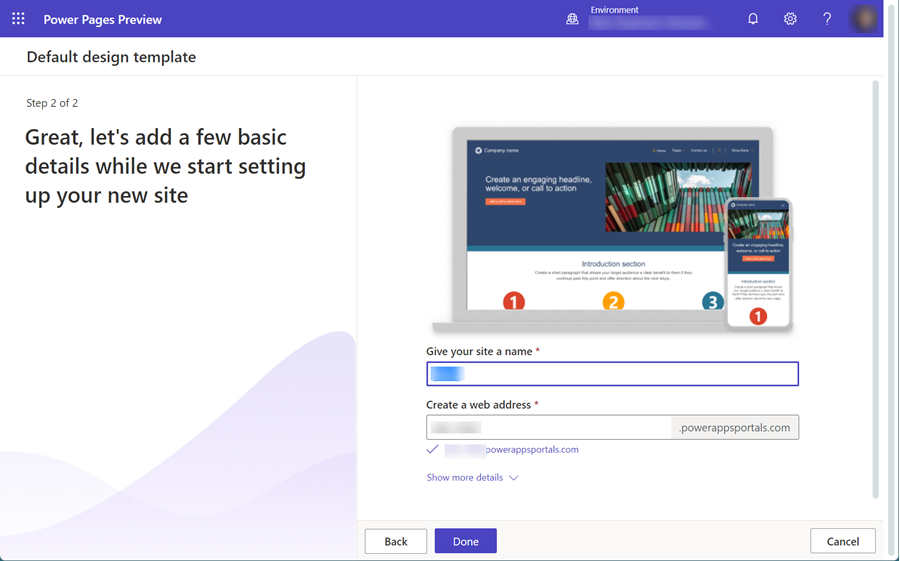Open the suggested powerappsportals.com link

point(511,450)
